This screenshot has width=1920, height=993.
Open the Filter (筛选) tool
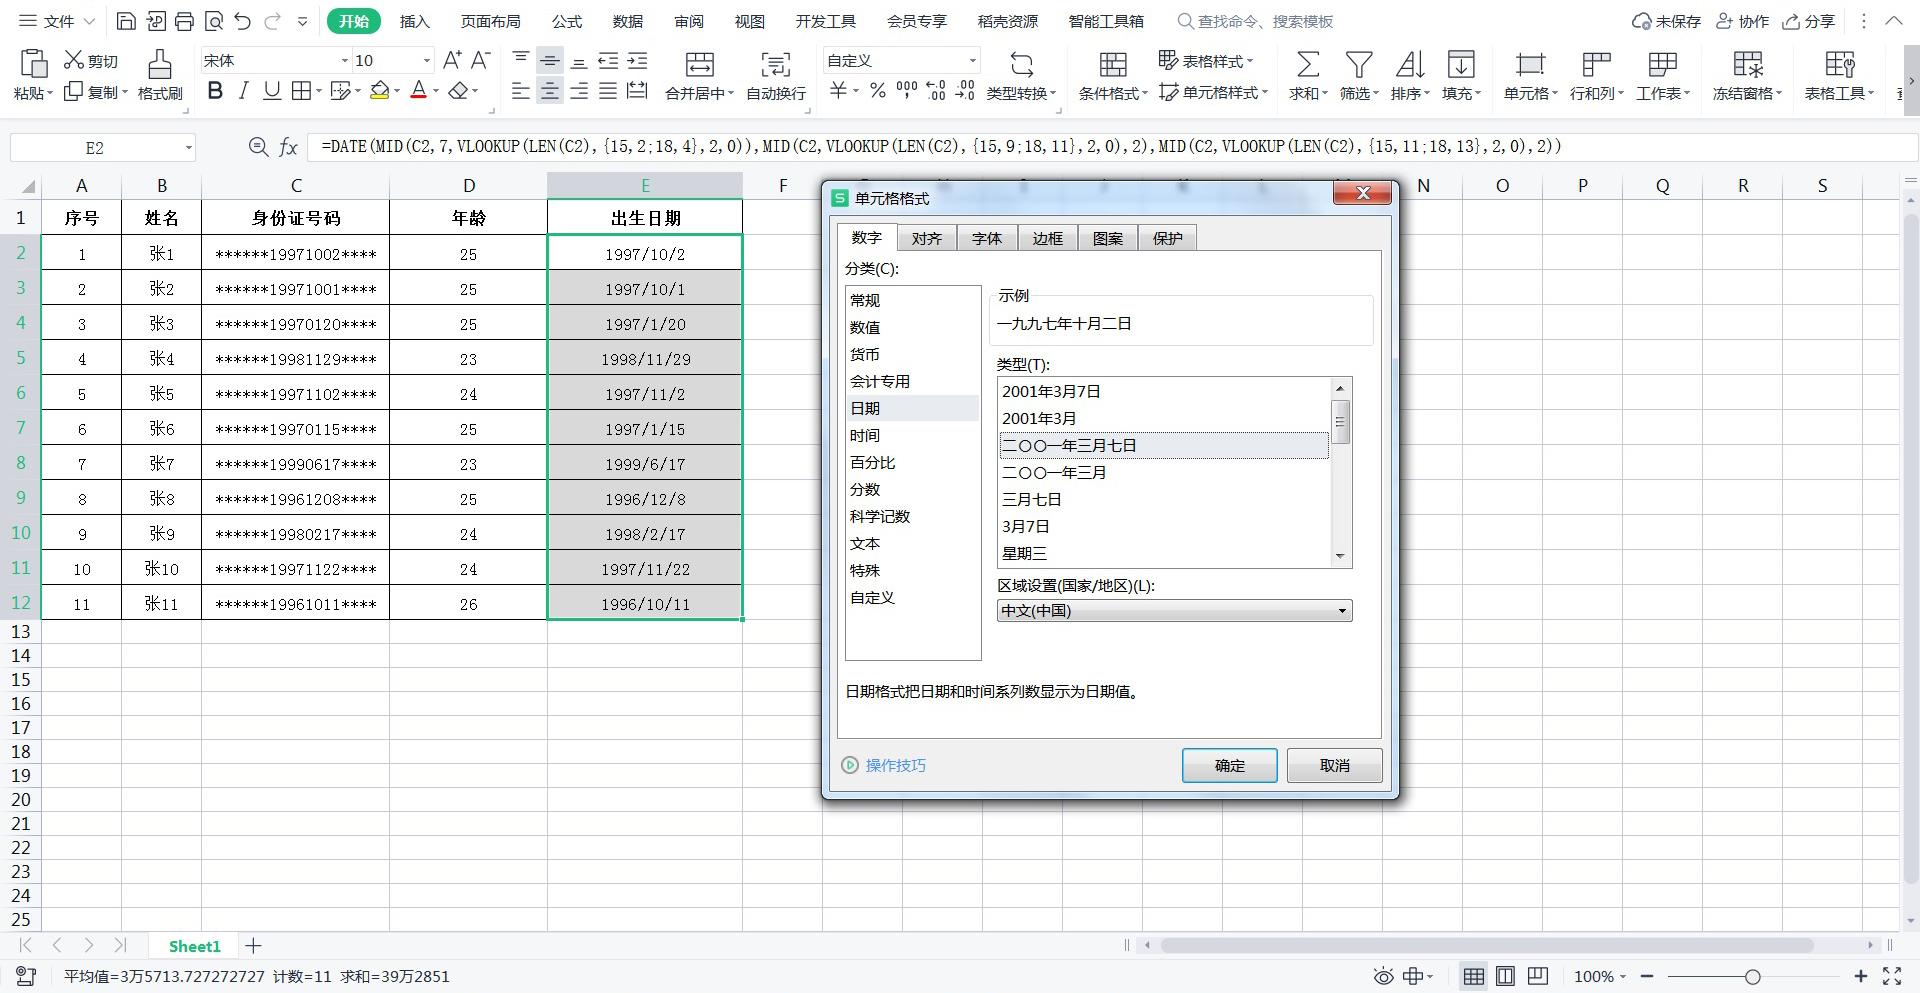1358,65
